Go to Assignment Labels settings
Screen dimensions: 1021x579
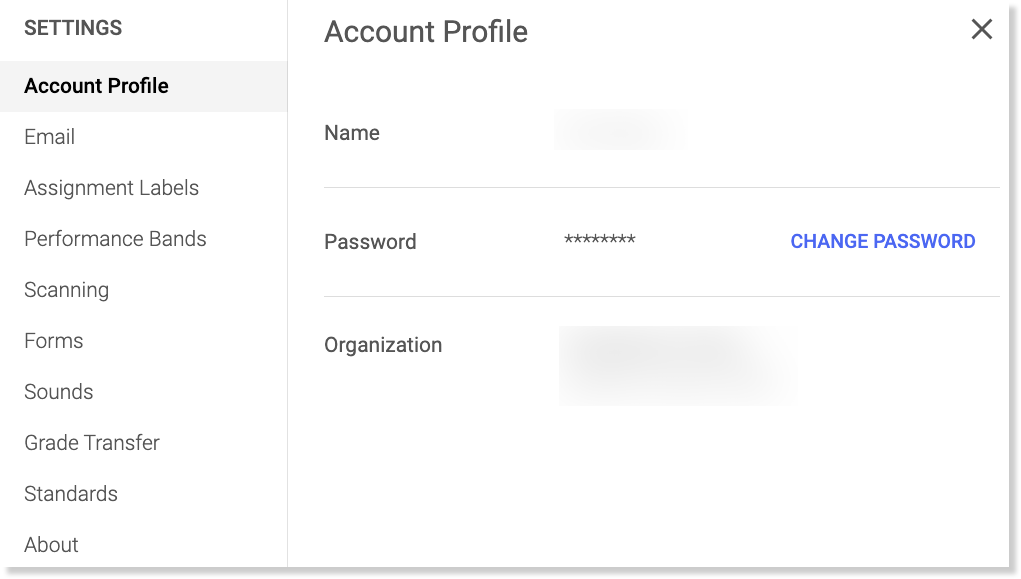pos(111,188)
